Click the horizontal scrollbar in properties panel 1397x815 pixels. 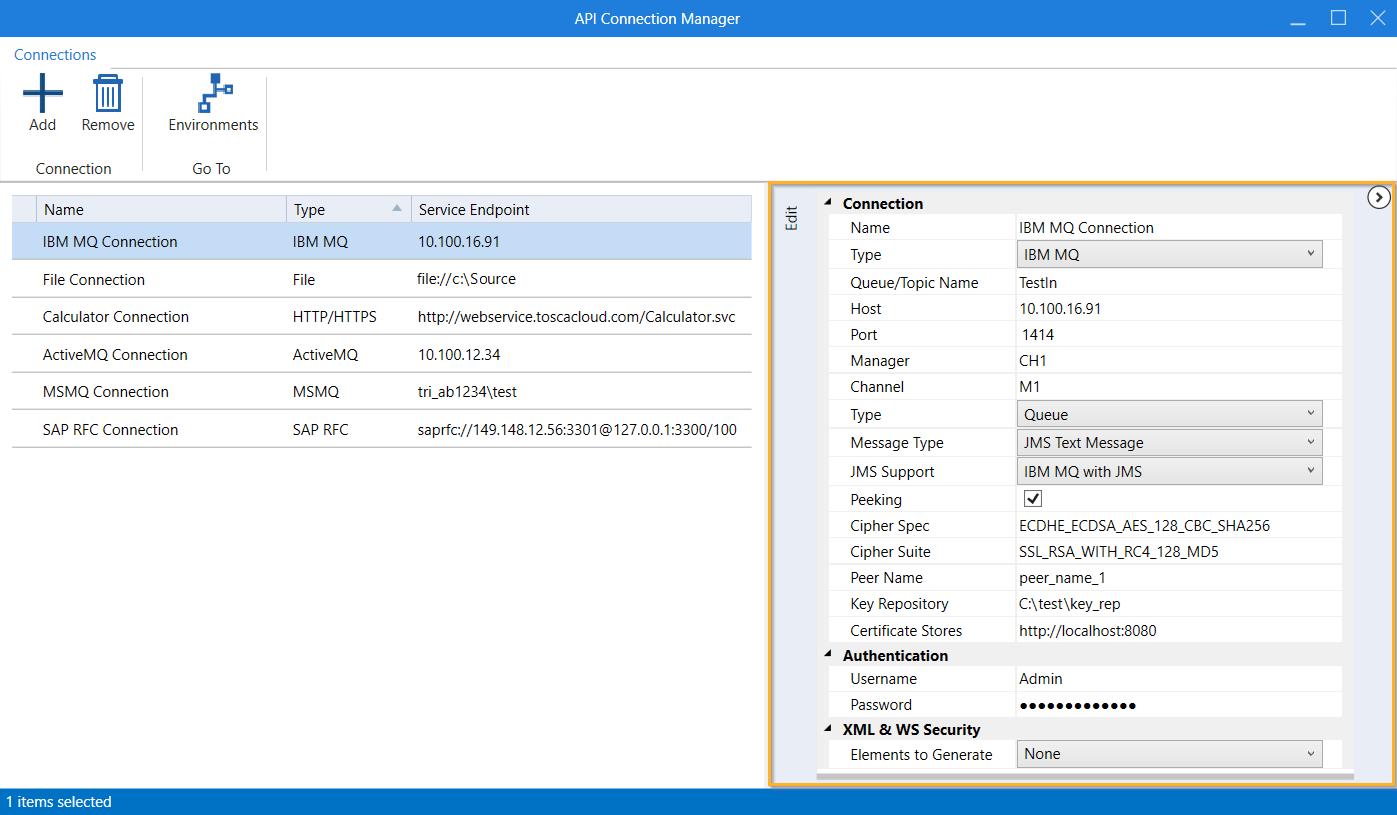(x=1084, y=775)
